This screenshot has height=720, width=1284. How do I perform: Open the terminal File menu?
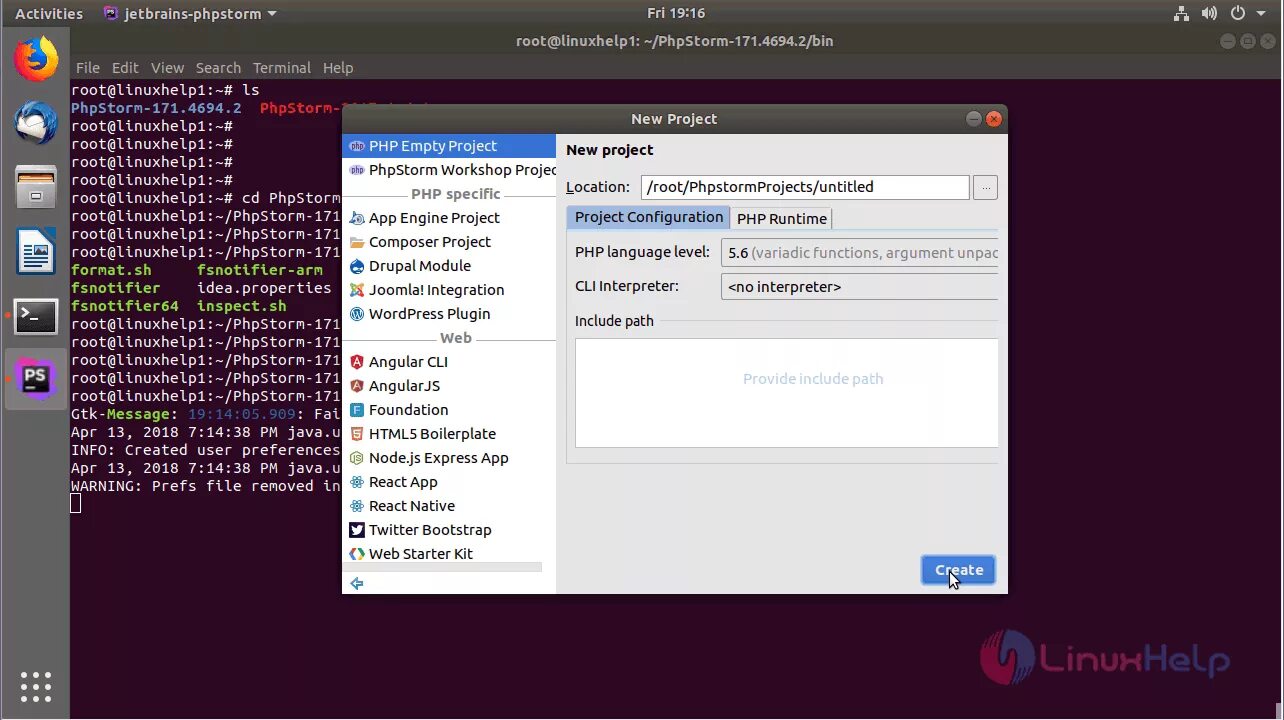[x=88, y=68]
